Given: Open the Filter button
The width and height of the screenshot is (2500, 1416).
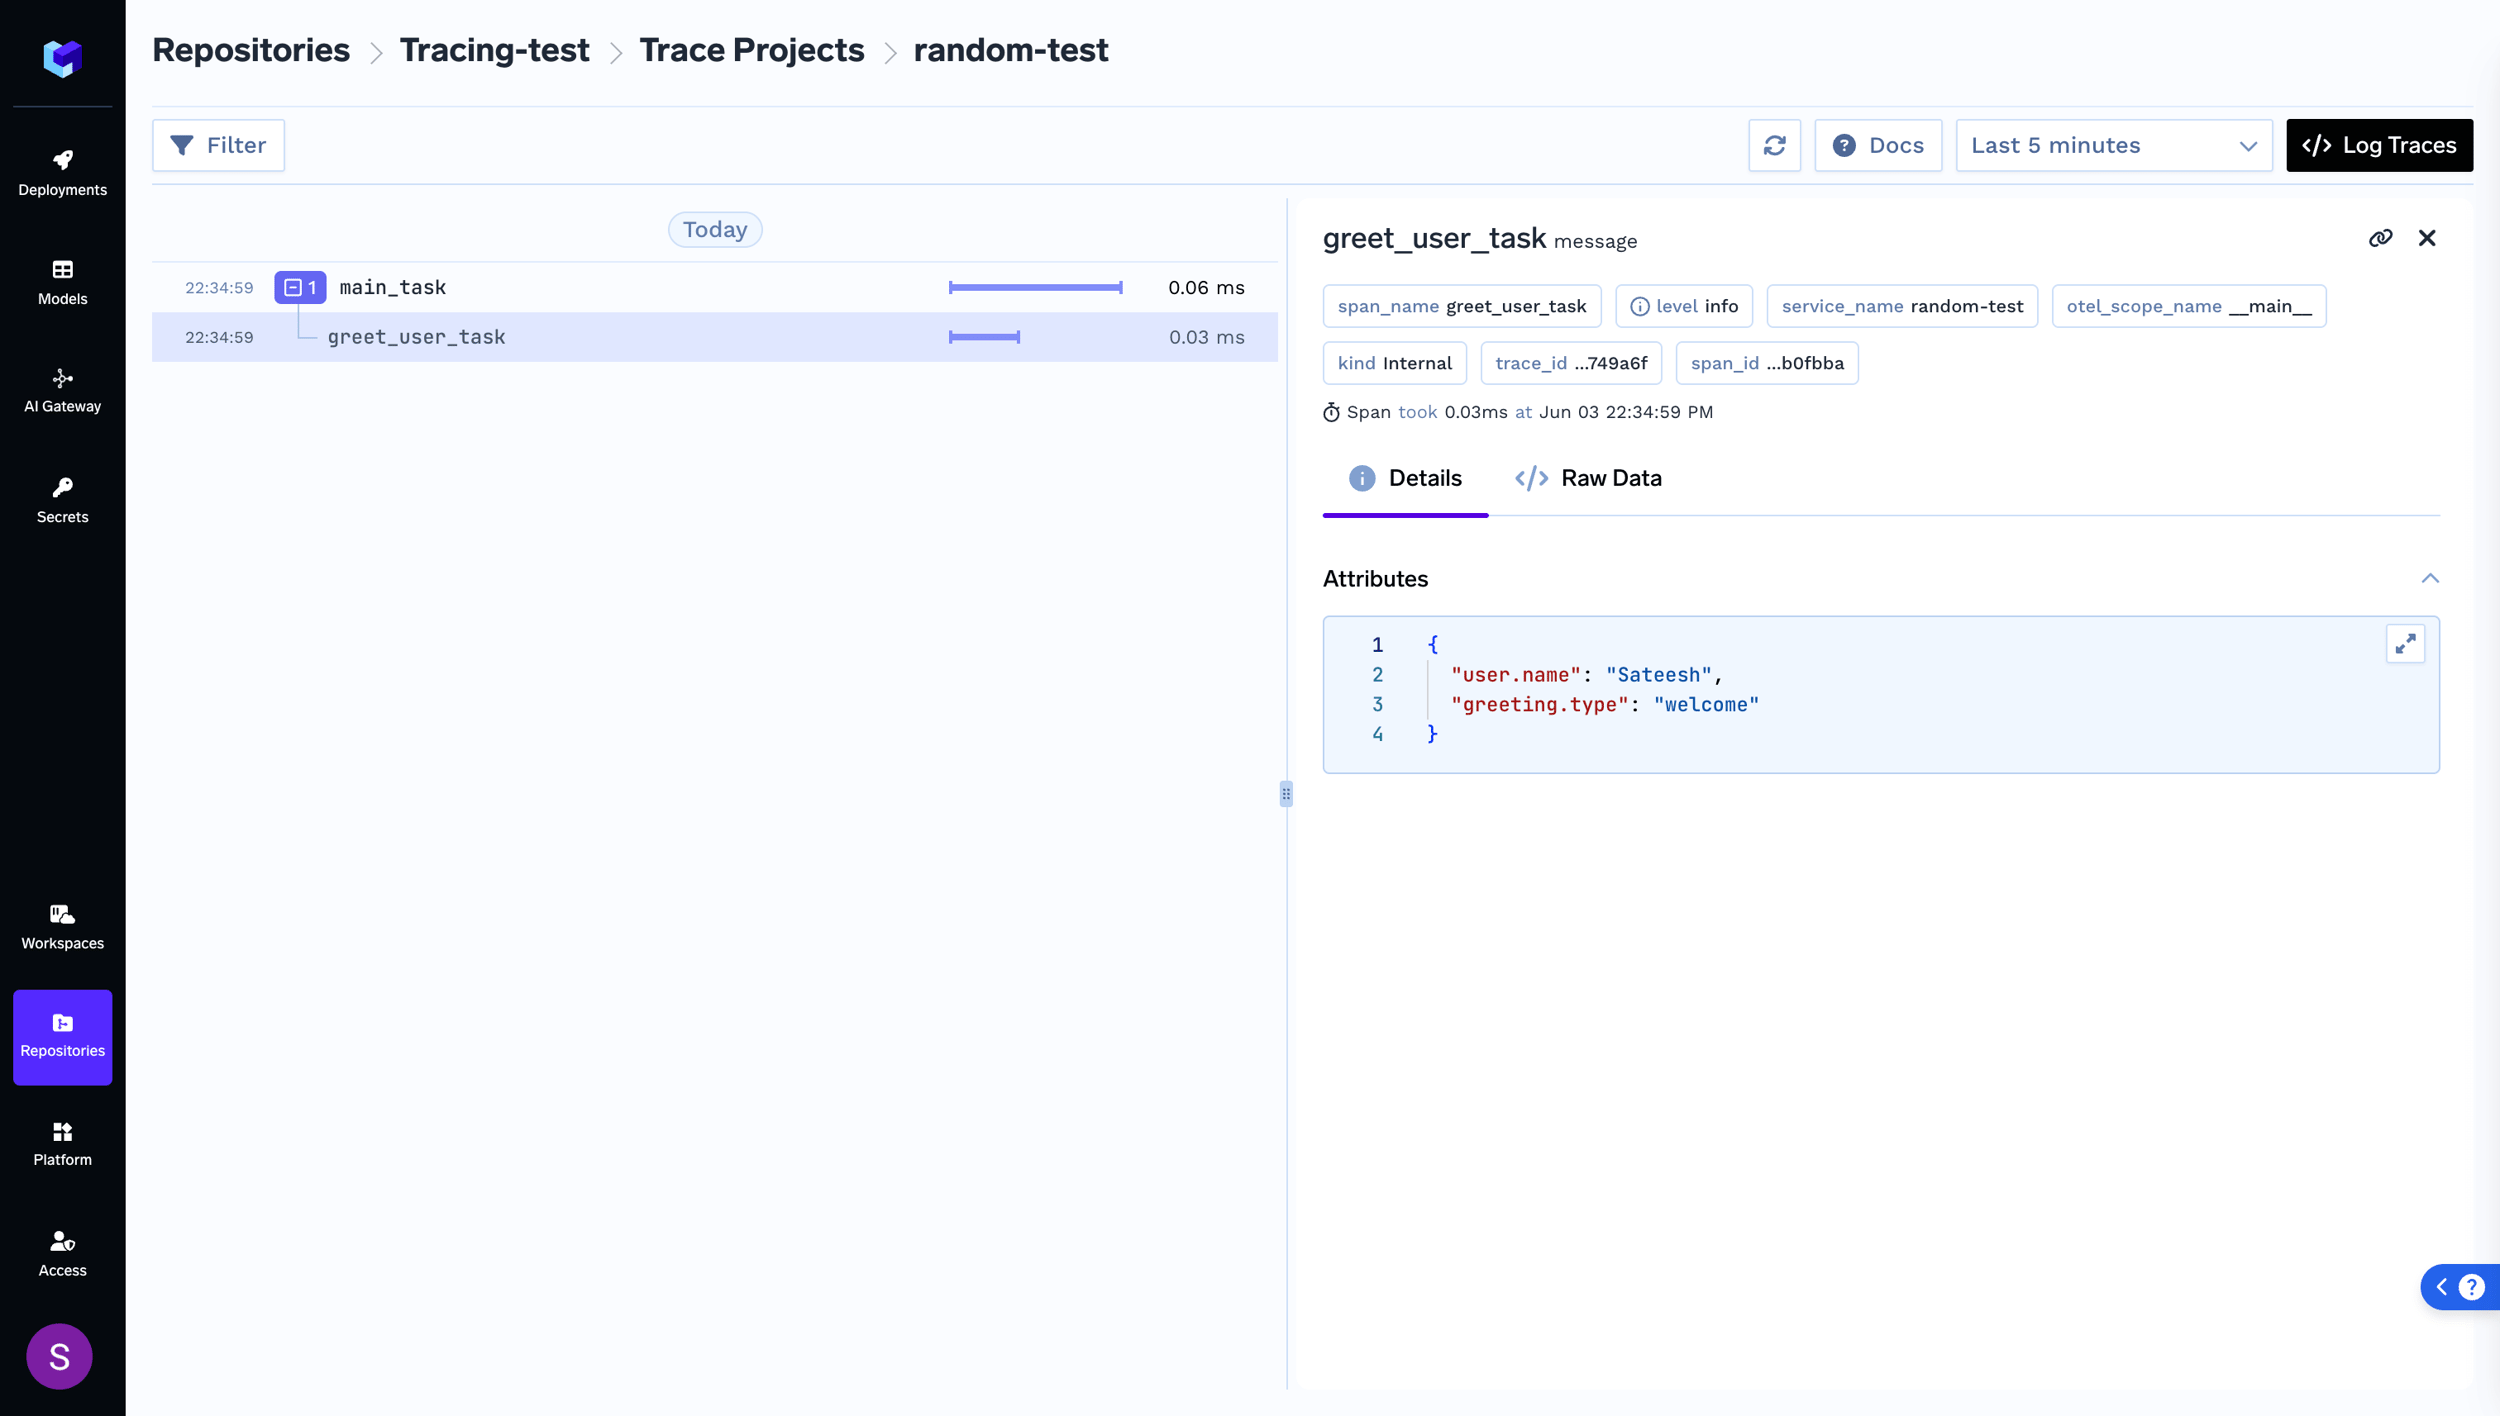Looking at the screenshot, I should tap(218, 145).
